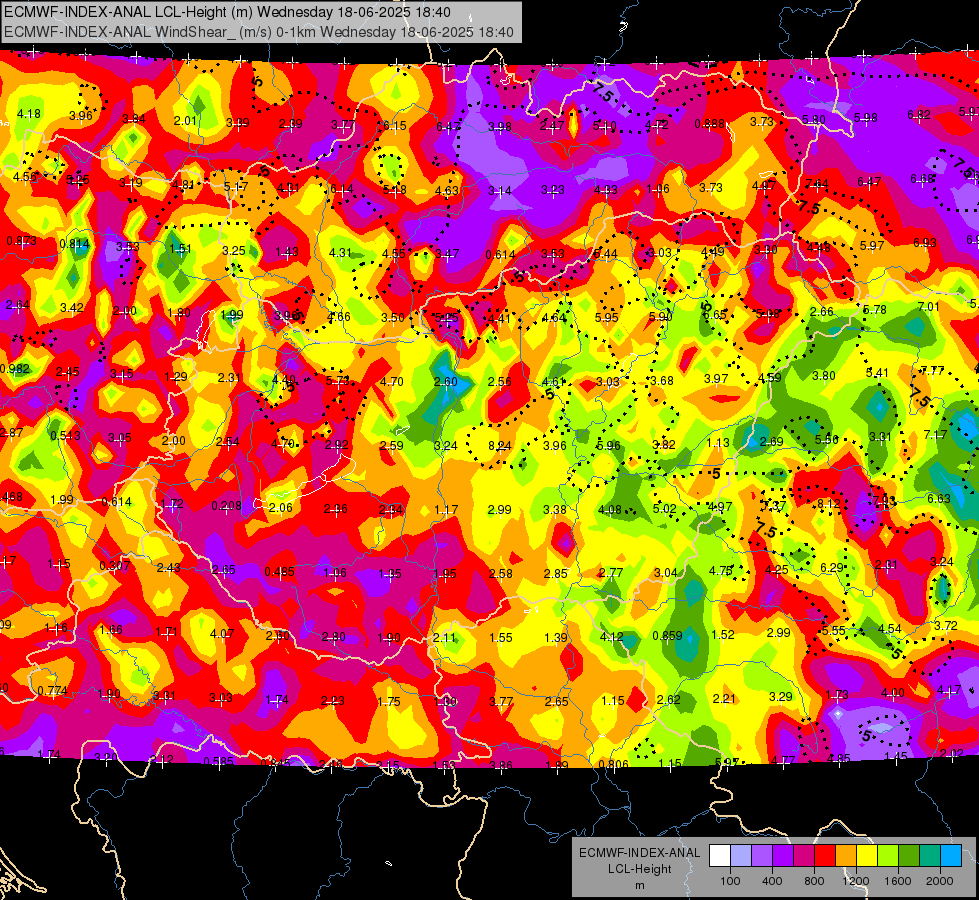Click the wind shear value 4.18
979x900 pixels.
click(29, 114)
